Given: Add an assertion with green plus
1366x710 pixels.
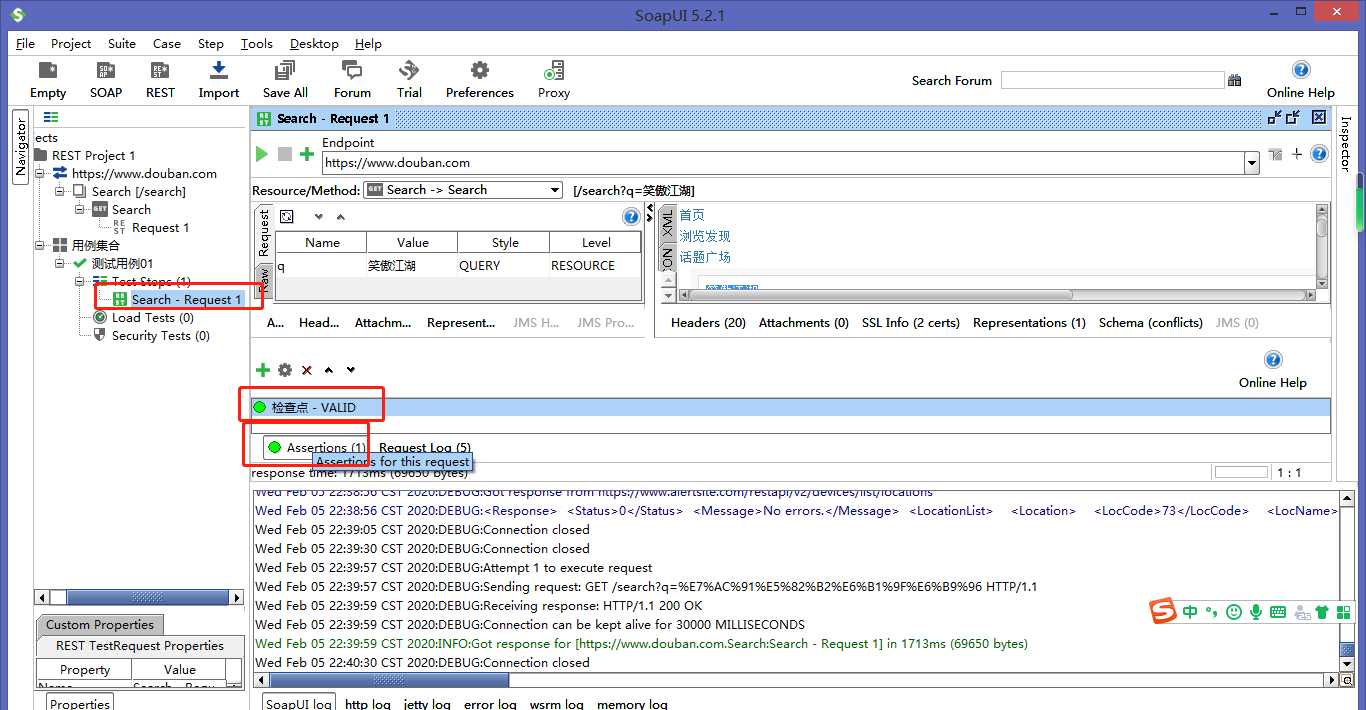Looking at the screenshot, I should coord(263,370).
